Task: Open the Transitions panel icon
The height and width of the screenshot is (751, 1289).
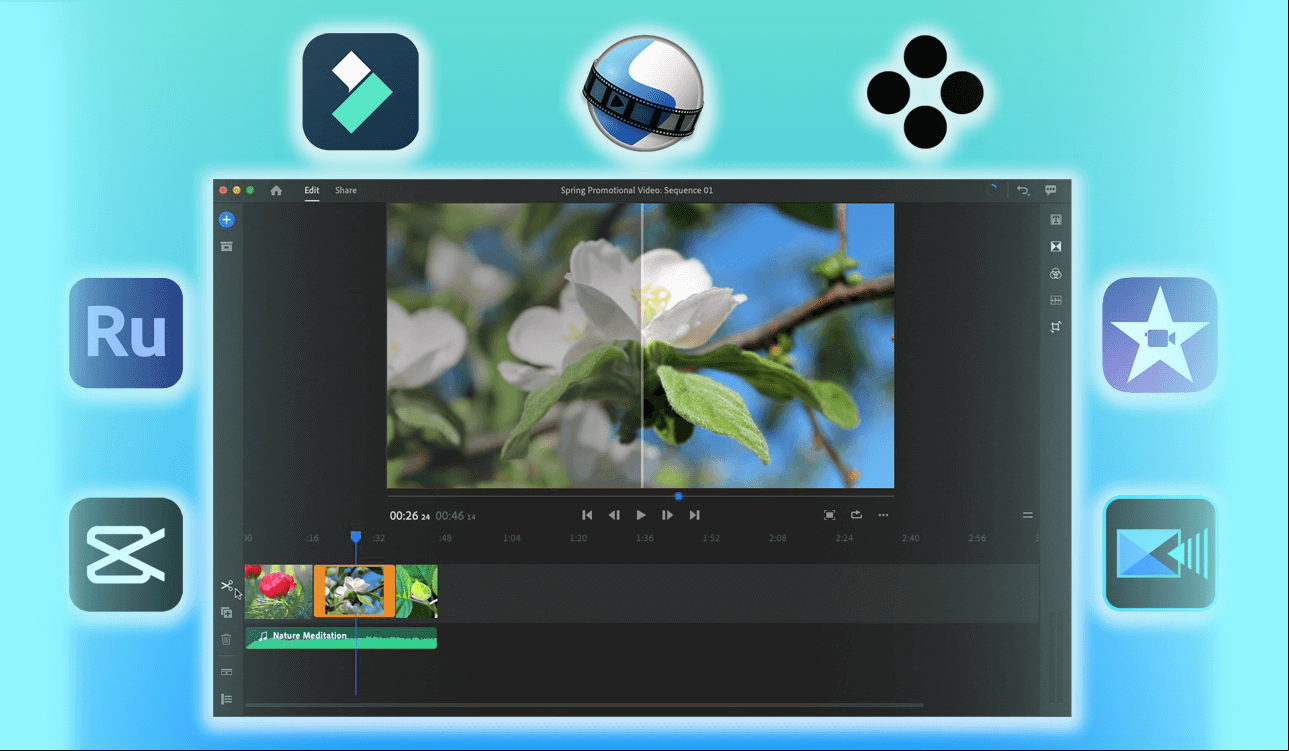Action: [1056, 246]
